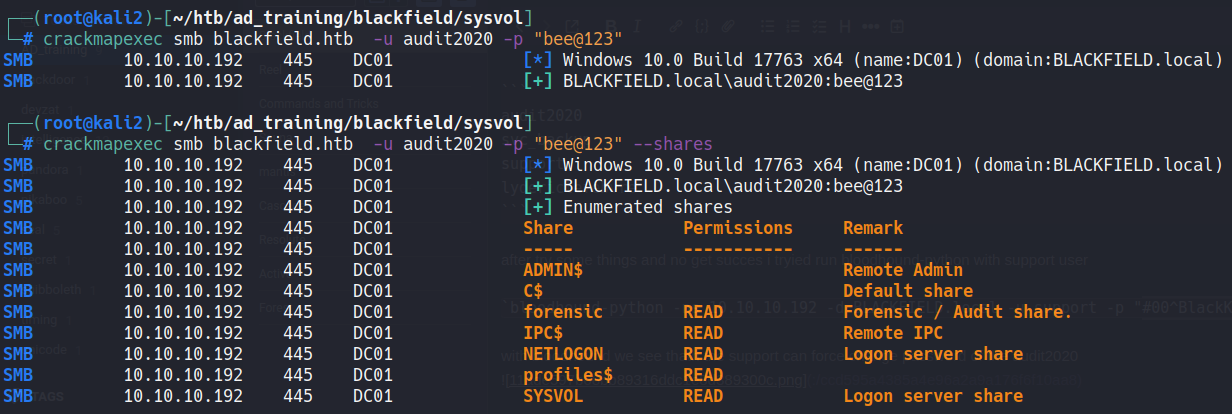Select the C$ share name
Image resolution: width=1232 pixels, height=414 pixels.
[533, 291]
